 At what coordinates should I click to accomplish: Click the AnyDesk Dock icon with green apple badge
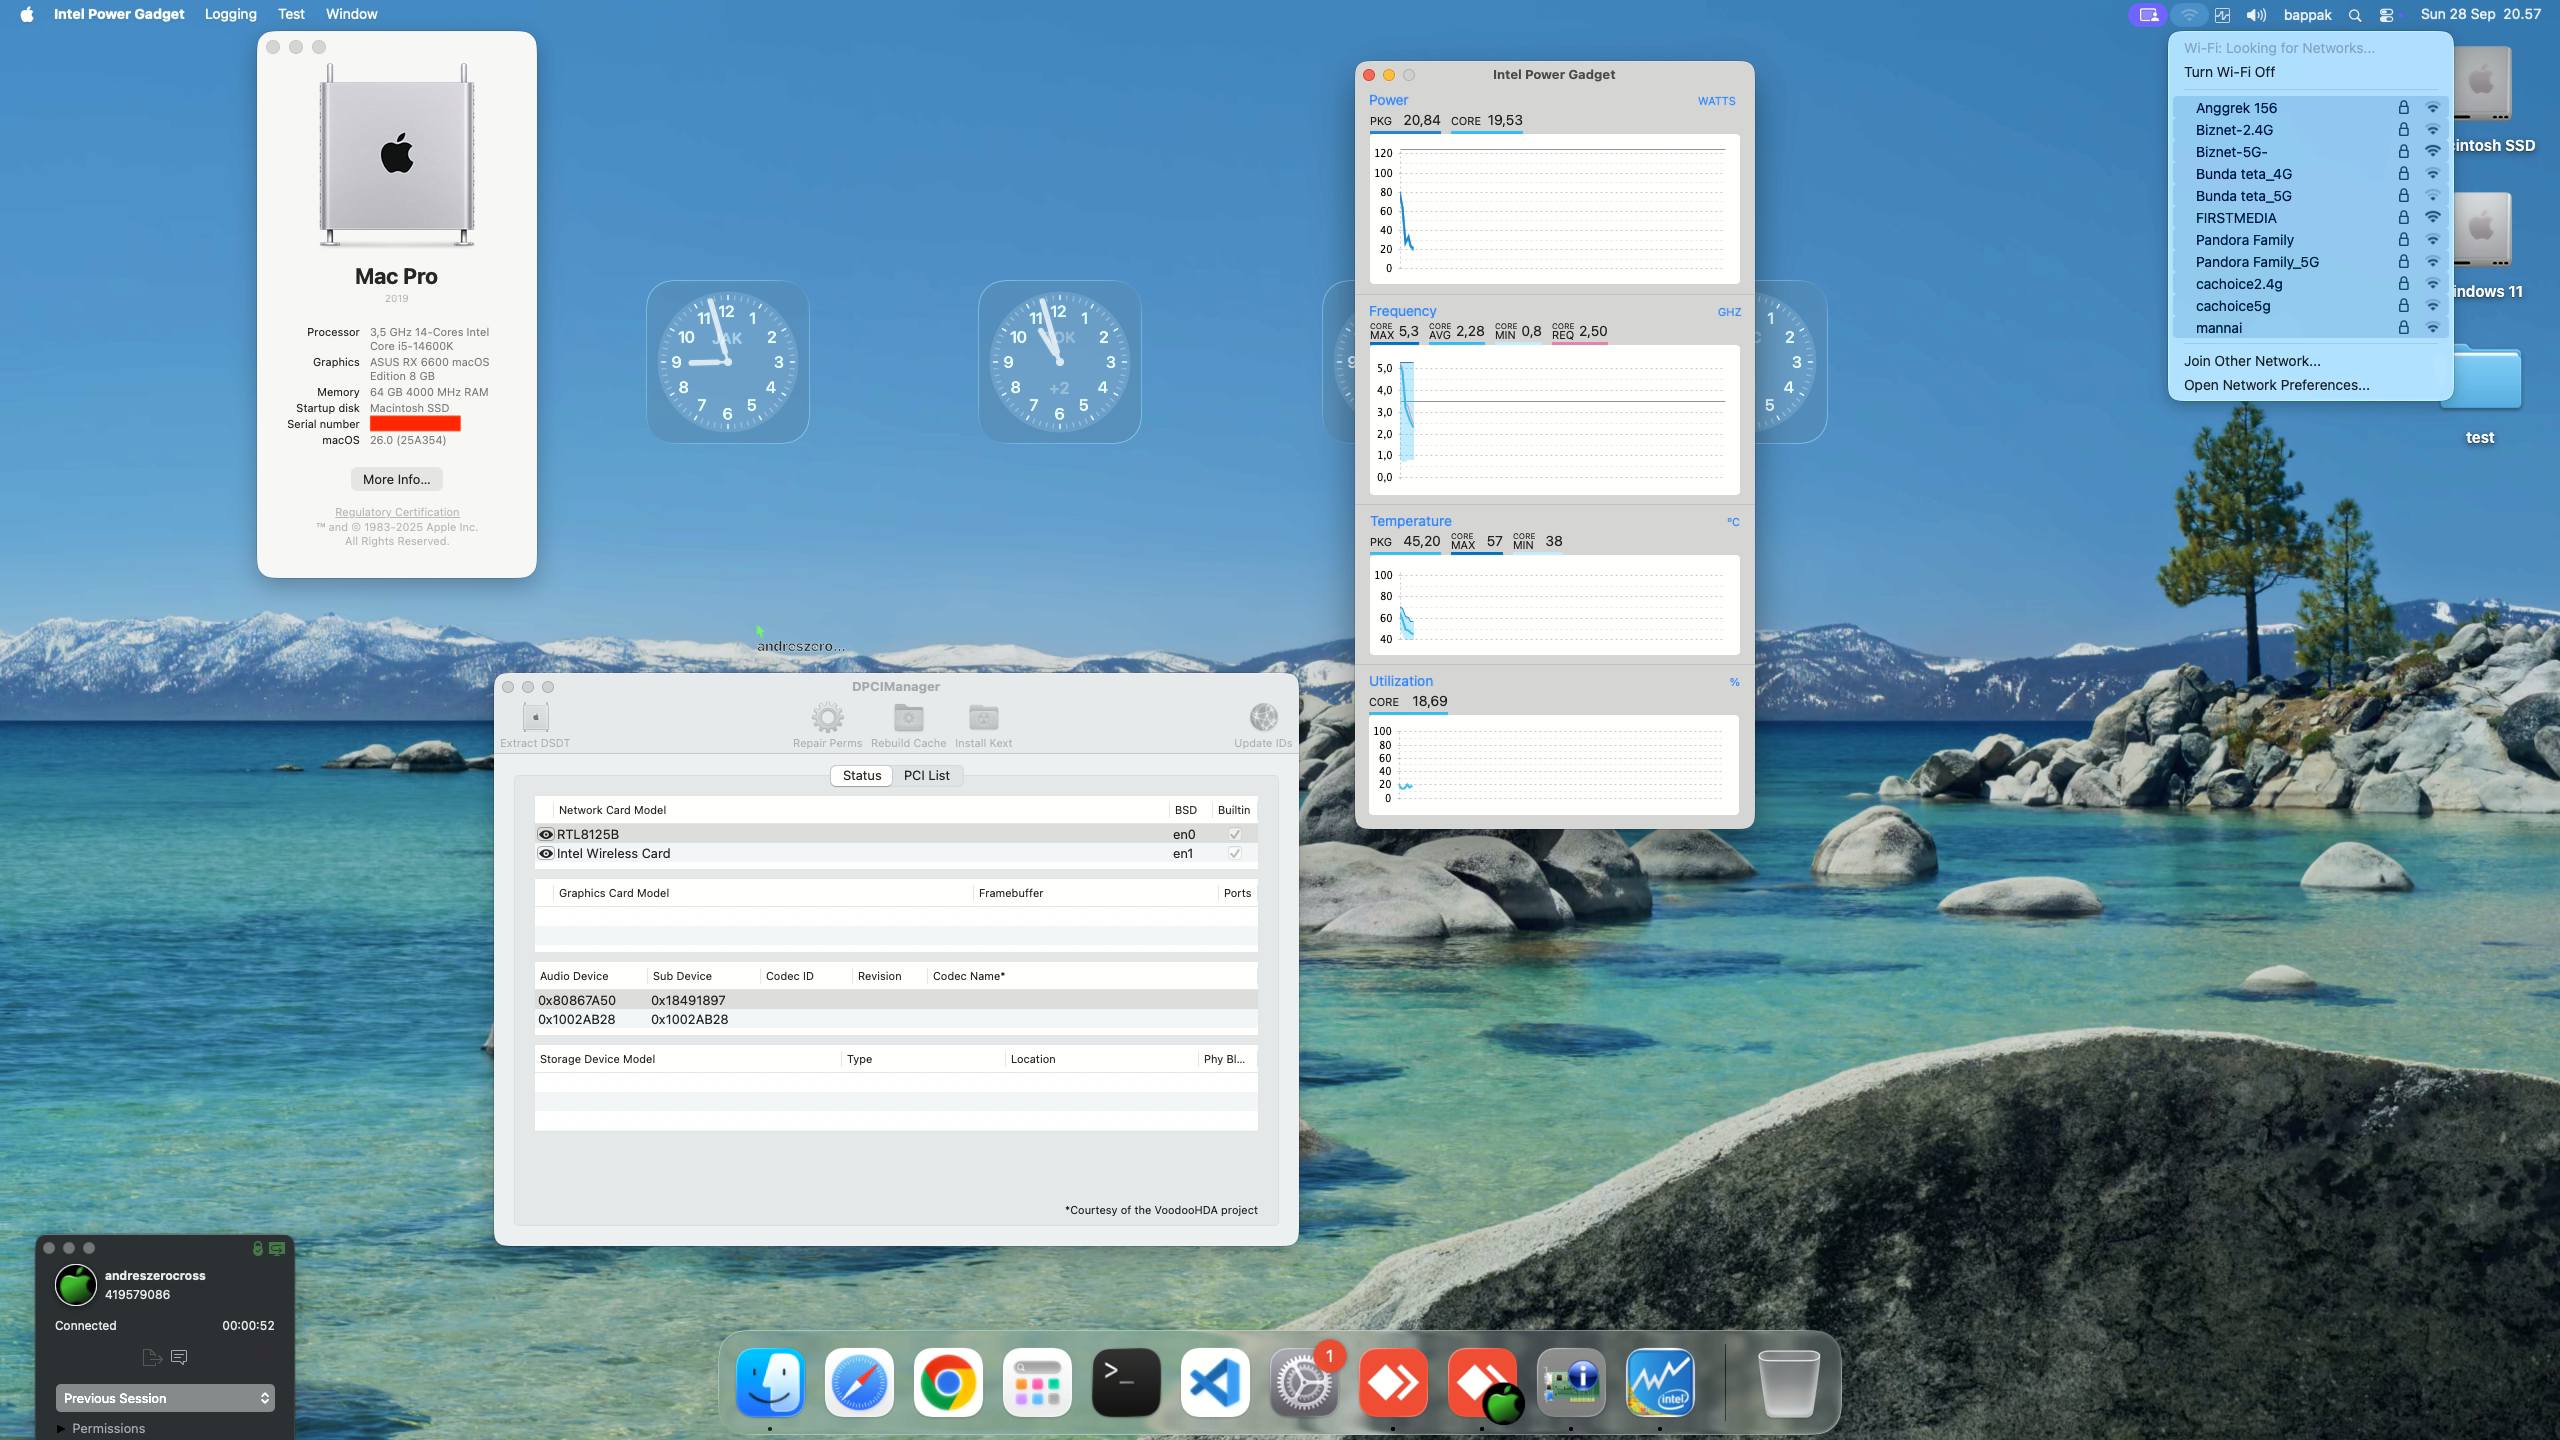point(1482,1383)
